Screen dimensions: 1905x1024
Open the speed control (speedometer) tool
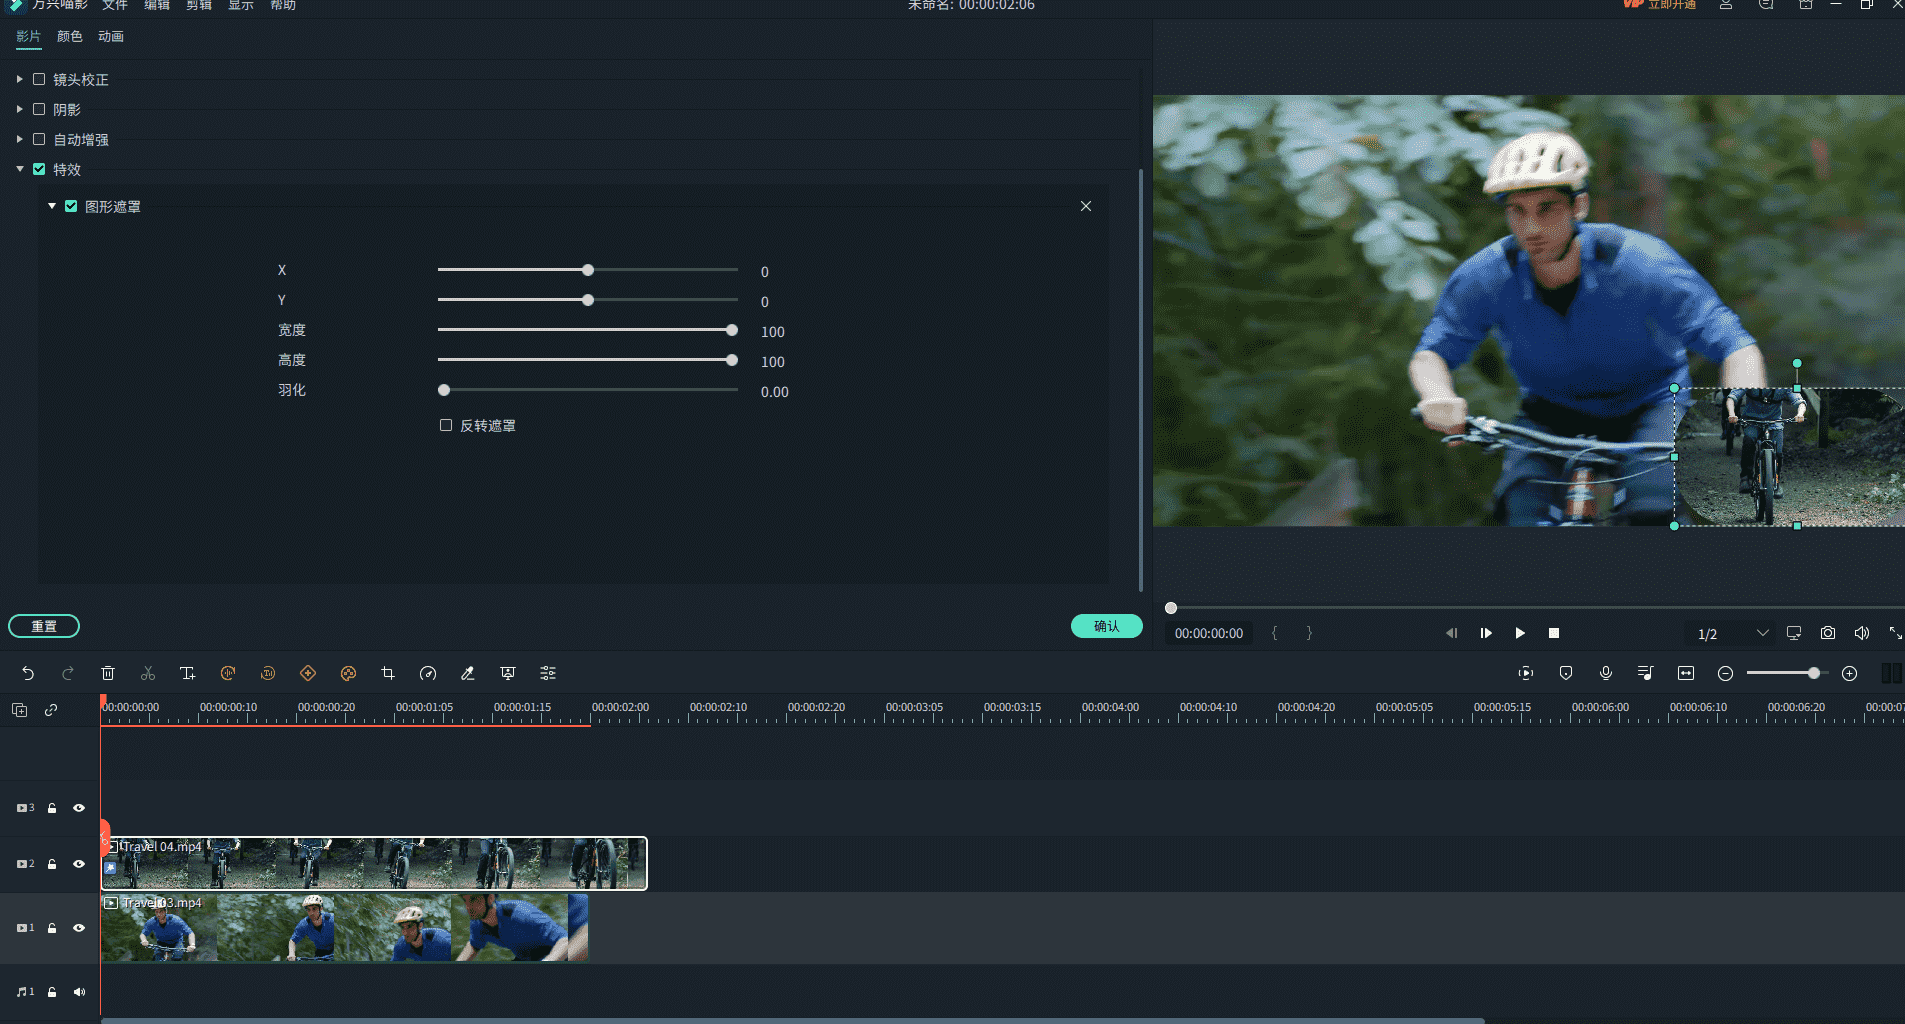[x=428, y=674]
